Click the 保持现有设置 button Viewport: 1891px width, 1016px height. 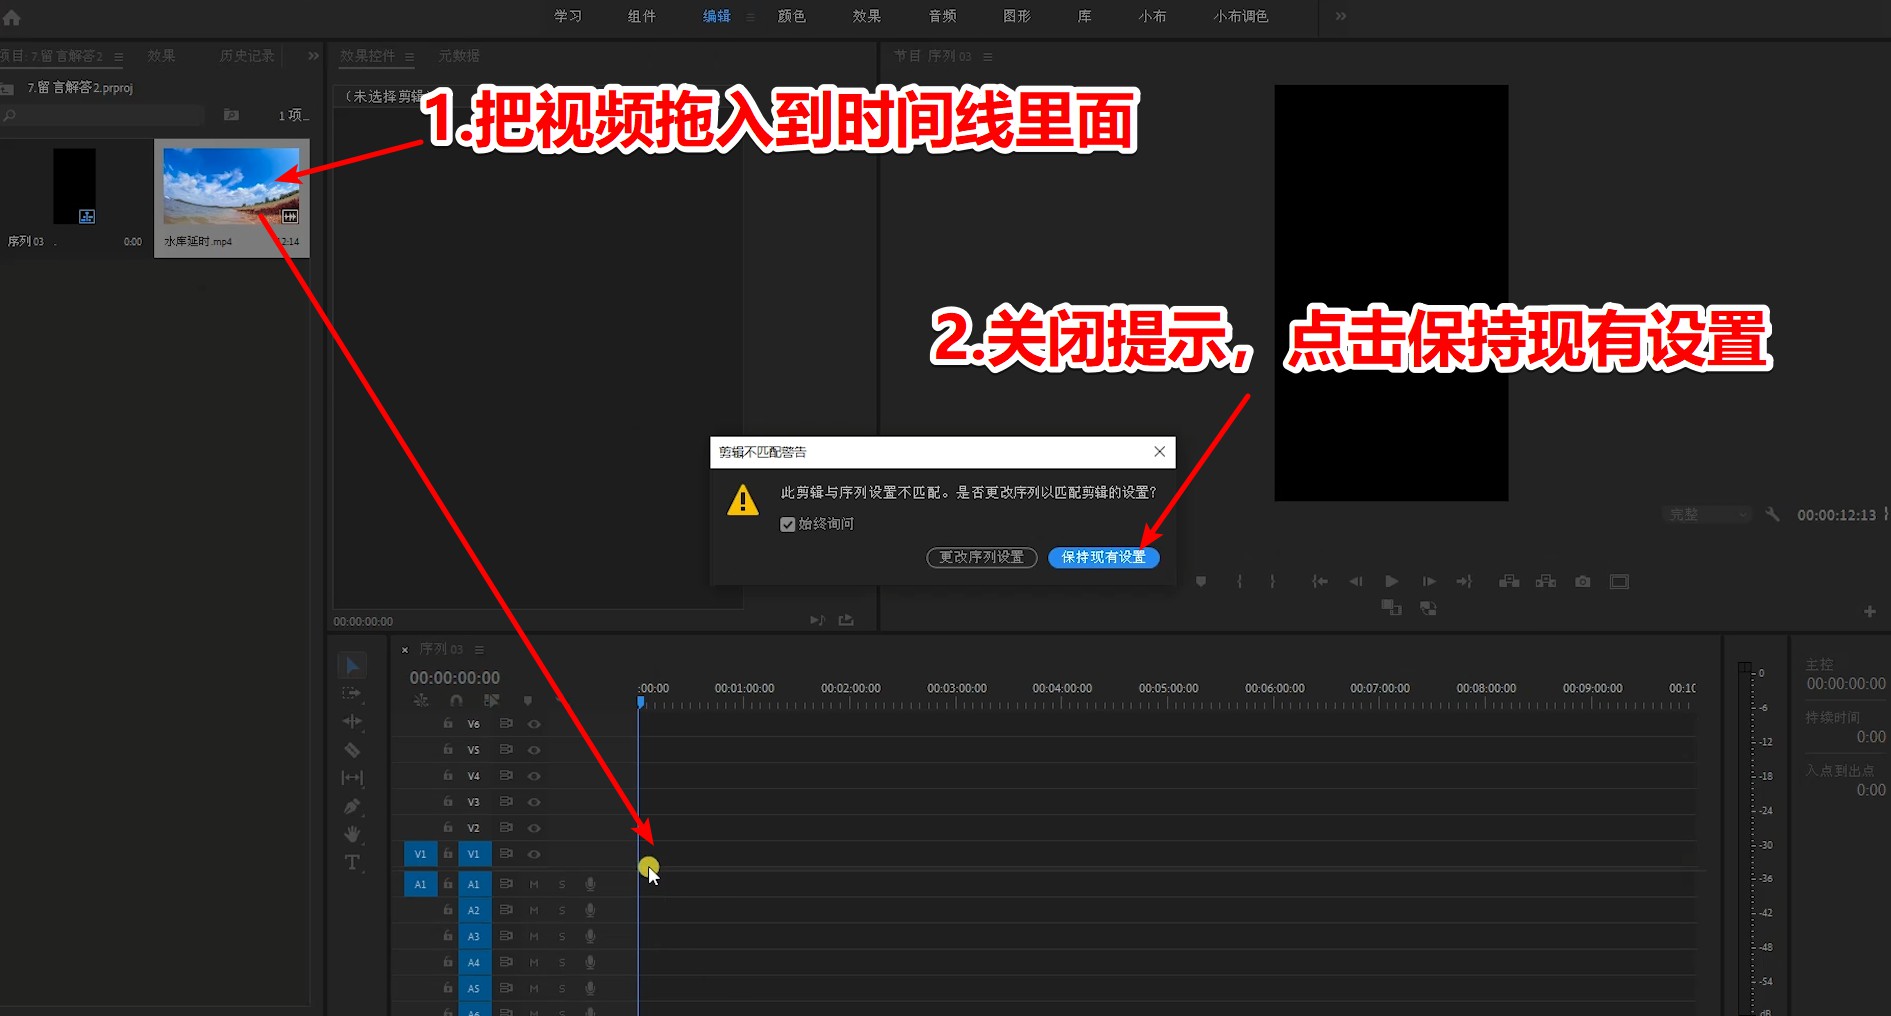tap(1103, 557)
